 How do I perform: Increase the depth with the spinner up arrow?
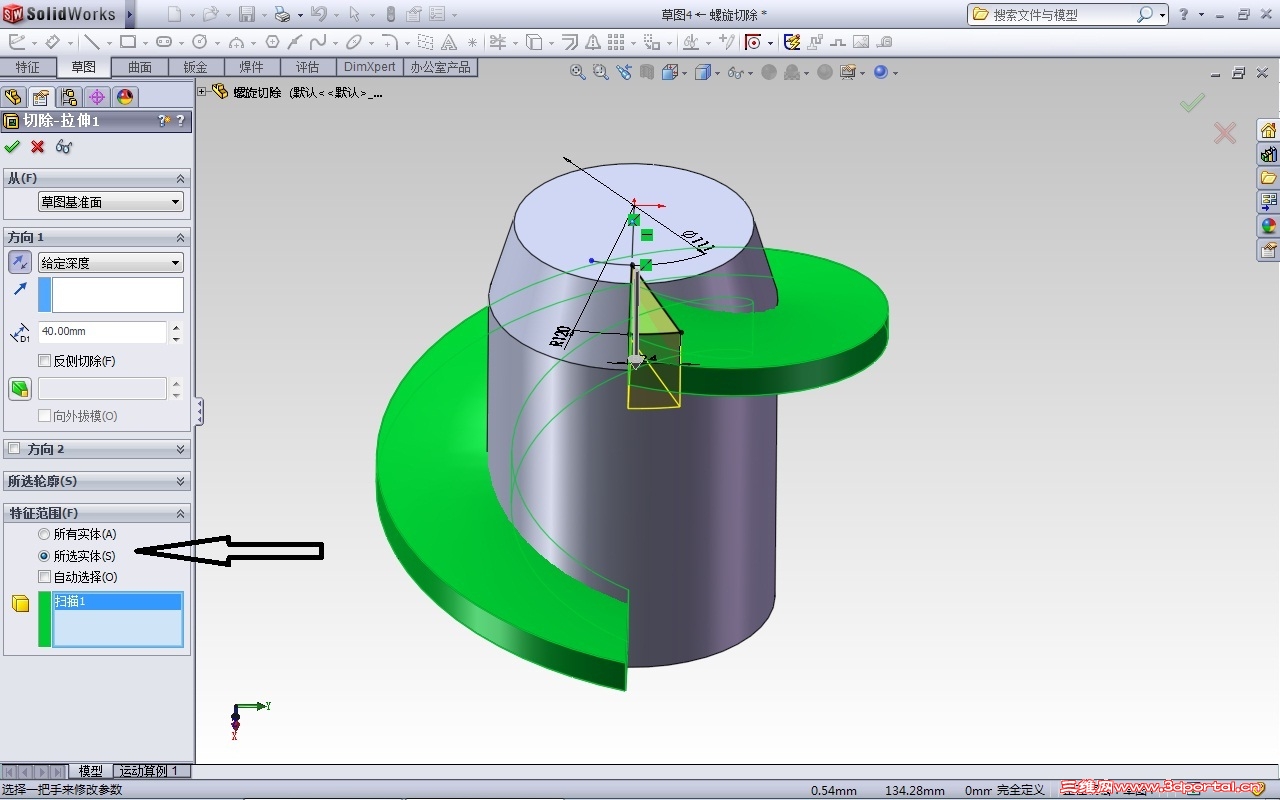point(177,327)
